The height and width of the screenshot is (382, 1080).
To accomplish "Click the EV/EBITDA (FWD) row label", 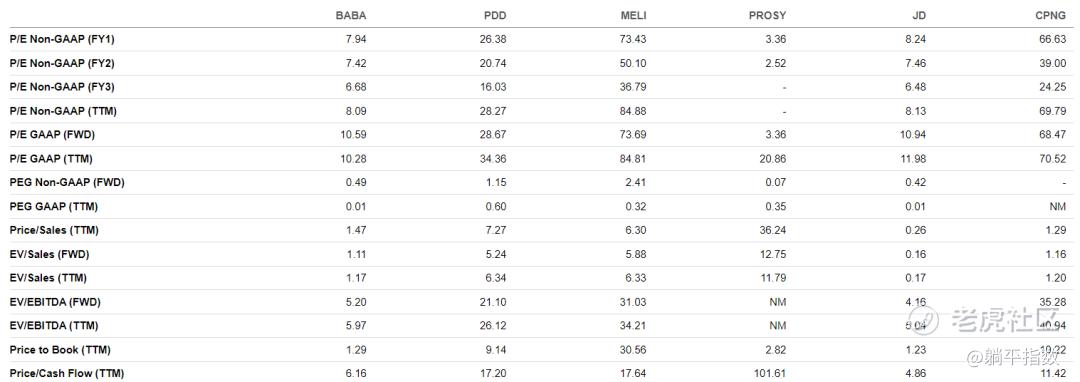I will point(55,302).
